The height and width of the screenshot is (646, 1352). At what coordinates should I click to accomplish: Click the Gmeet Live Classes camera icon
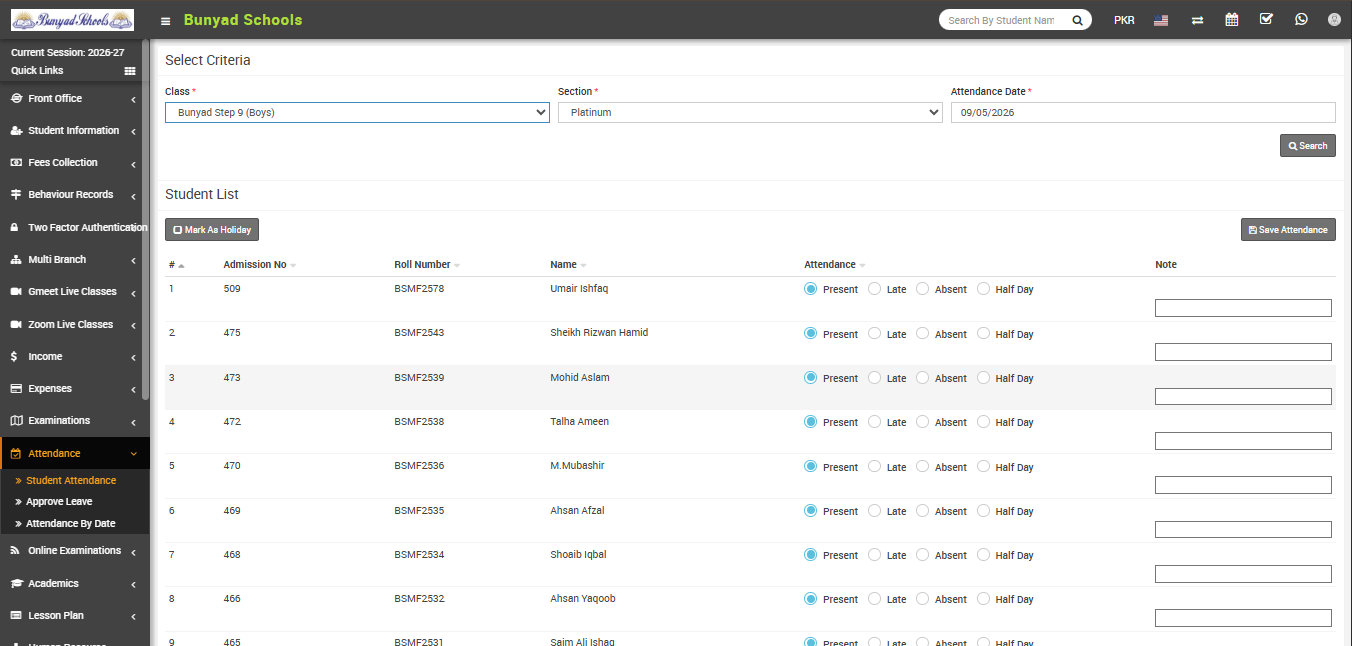coord(16,292)
